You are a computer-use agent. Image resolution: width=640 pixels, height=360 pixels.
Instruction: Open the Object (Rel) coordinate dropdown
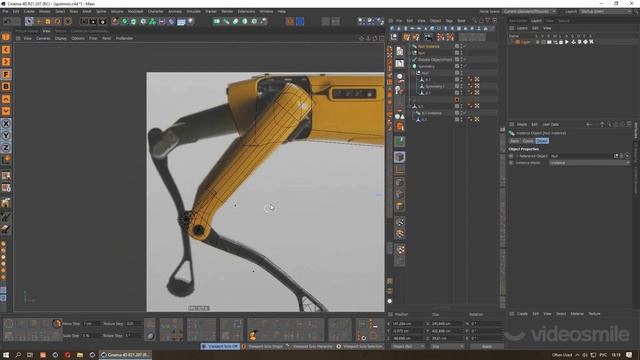coord(408,346)
